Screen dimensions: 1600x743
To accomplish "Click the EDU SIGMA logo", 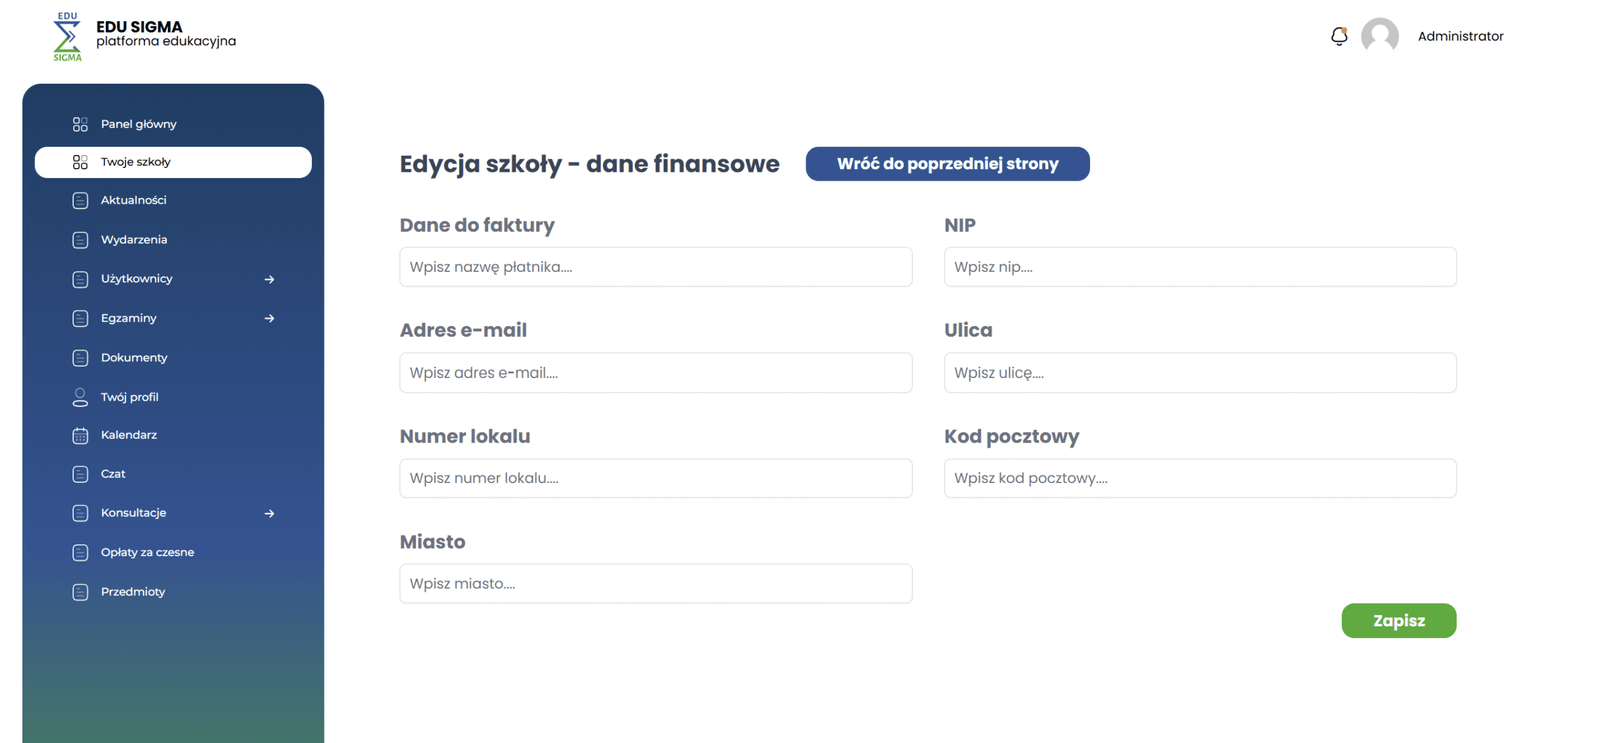I will point(67,37).
